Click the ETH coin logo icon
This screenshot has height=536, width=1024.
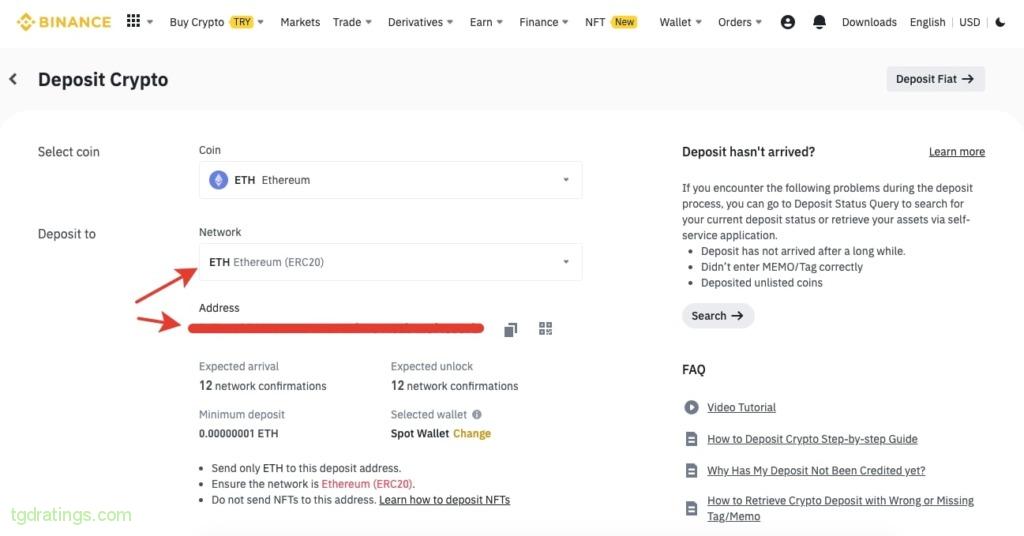pyautogui.click(x=218, y=180)
